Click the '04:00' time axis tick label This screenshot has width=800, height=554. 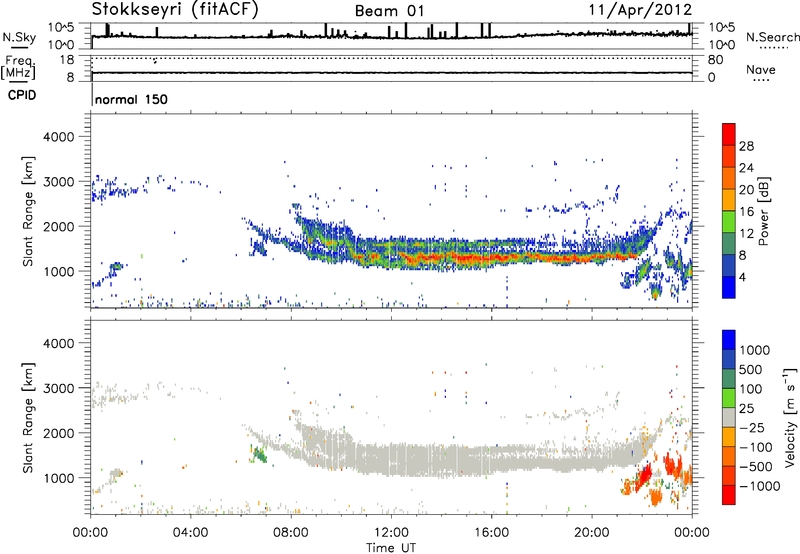click(191, 532)
